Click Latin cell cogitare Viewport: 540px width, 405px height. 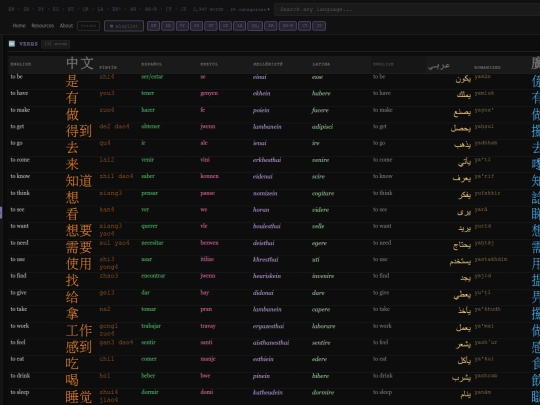[323, 193]
